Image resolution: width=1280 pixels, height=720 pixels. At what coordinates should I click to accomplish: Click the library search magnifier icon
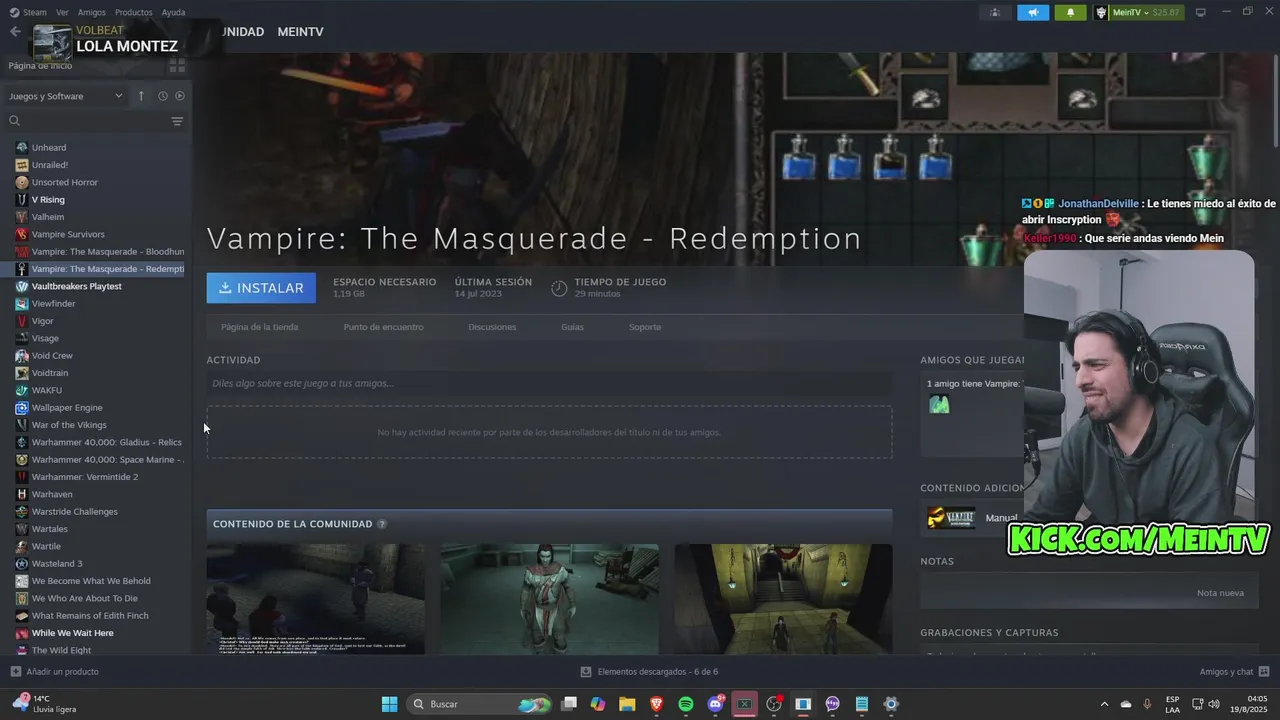[x=15, y=121]
